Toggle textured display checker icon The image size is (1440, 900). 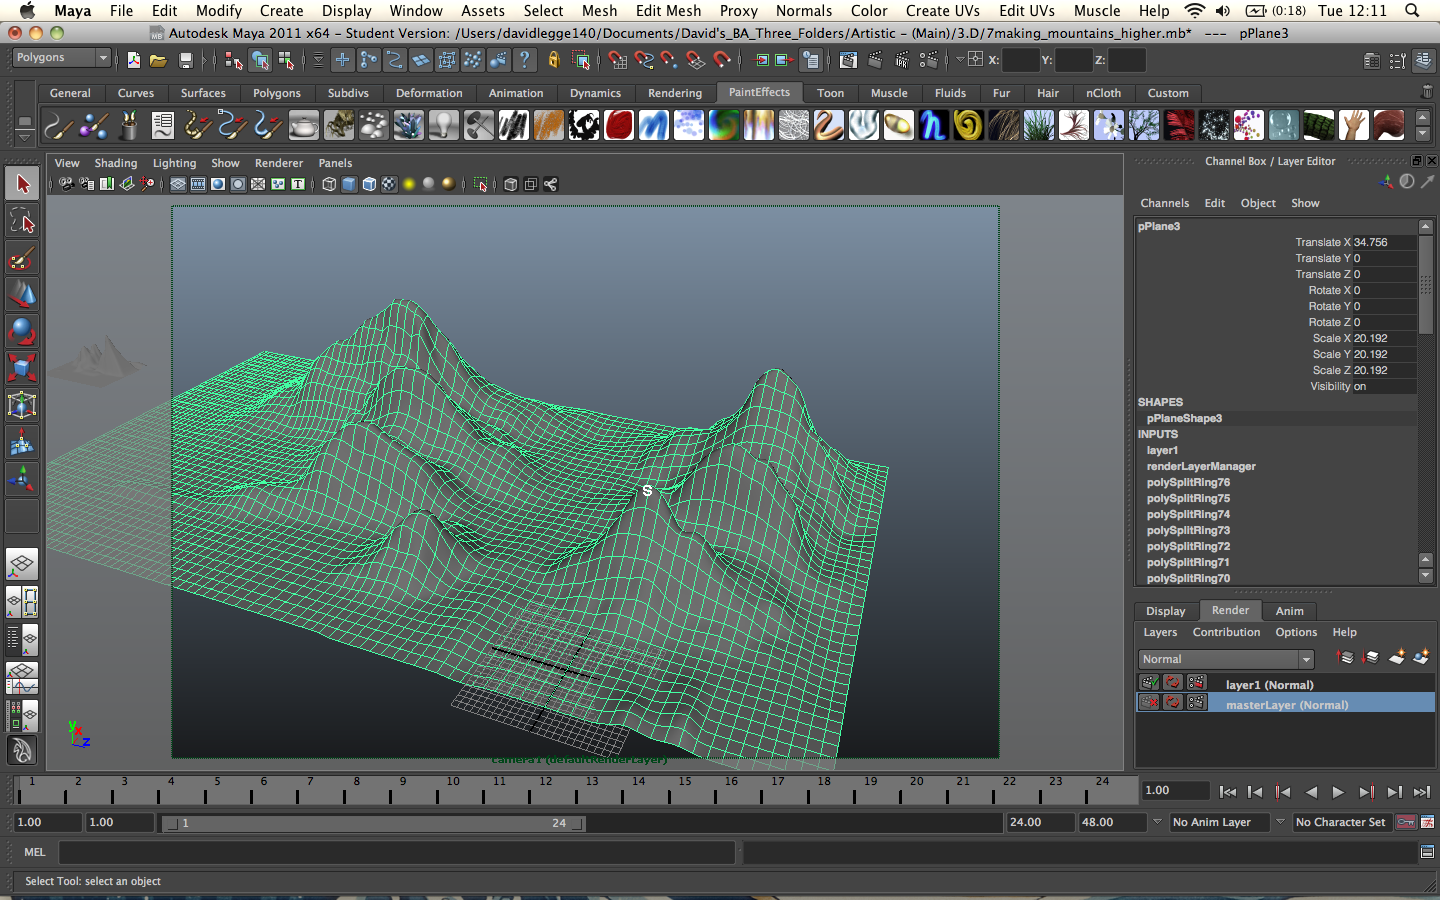pos(389,184)
